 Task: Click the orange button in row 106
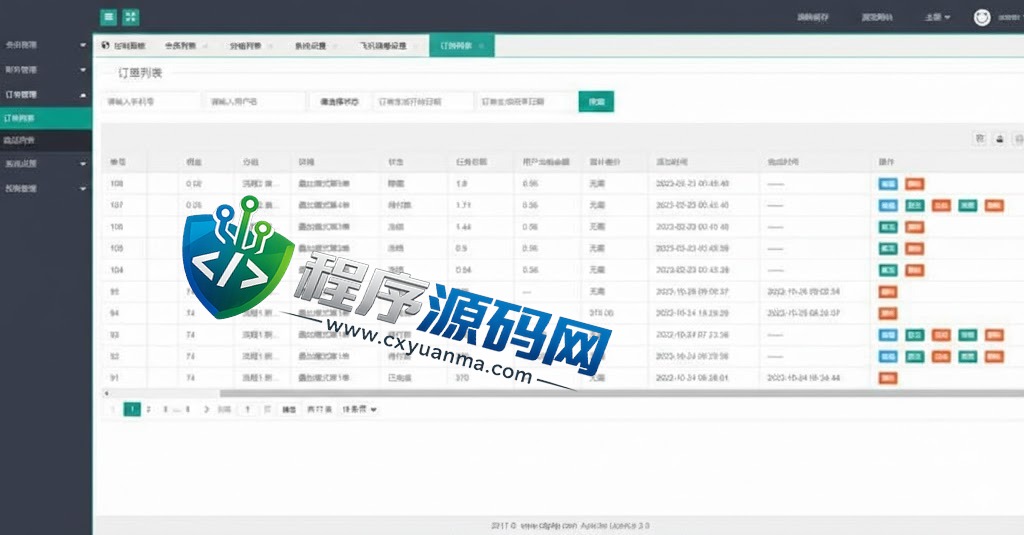[x=914, y=227]
